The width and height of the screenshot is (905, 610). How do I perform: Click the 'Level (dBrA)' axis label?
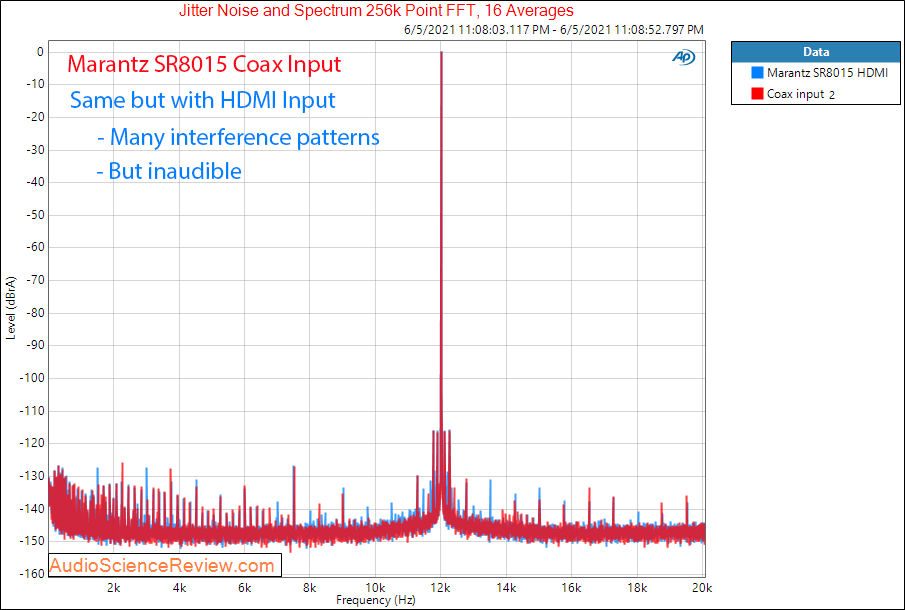tap(11, 308)
